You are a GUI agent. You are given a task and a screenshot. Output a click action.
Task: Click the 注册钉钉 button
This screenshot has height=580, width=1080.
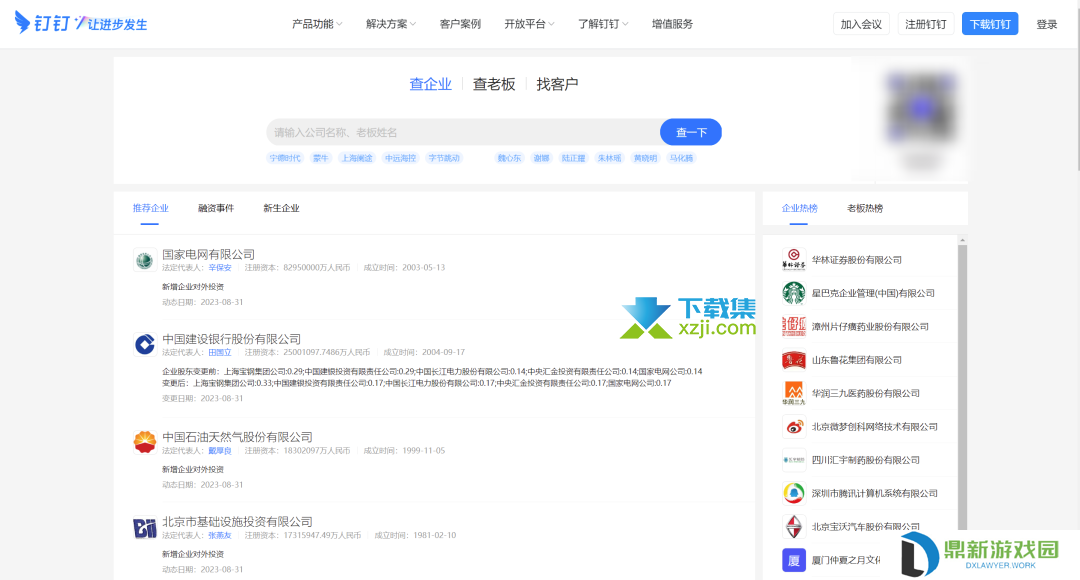[926, 24]
